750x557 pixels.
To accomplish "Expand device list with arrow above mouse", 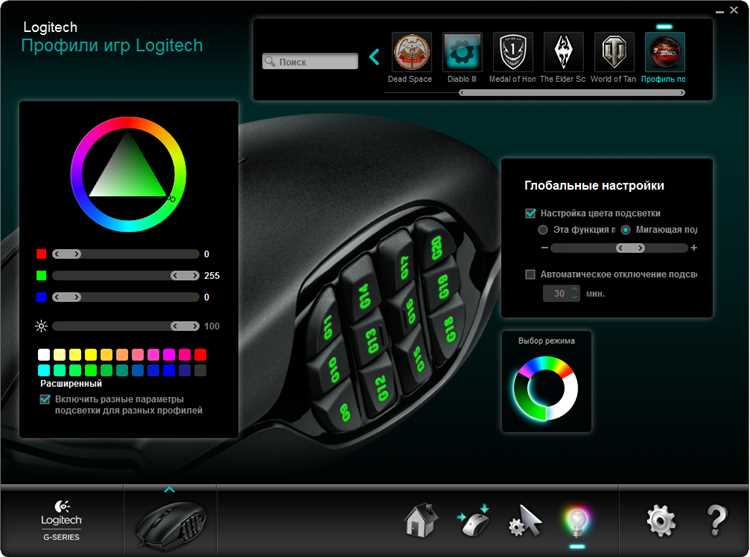I will pyautogui.click(x=169, y=490).
